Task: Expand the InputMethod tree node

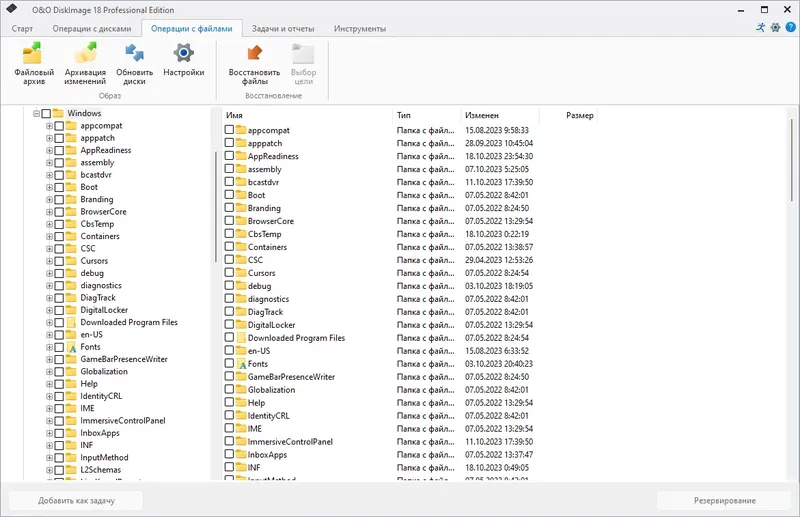Action: point(49,458)
